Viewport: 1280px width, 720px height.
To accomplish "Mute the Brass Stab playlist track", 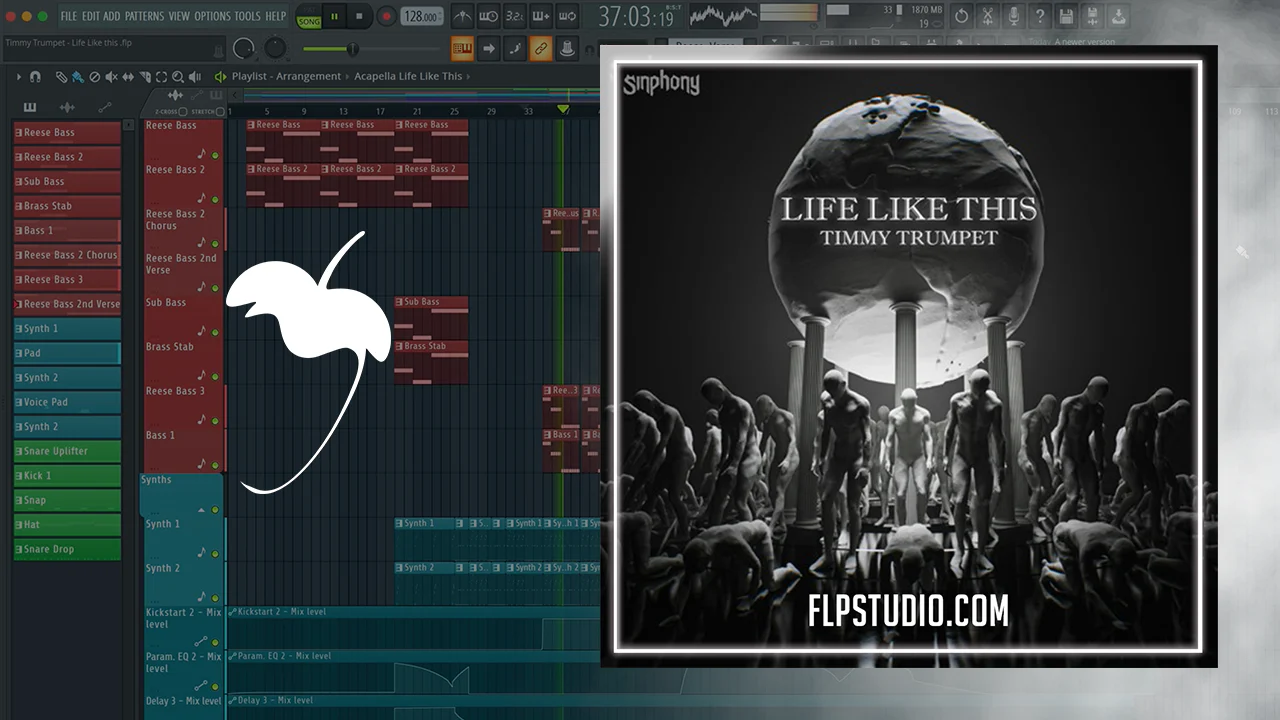I will tap(214, 376).
